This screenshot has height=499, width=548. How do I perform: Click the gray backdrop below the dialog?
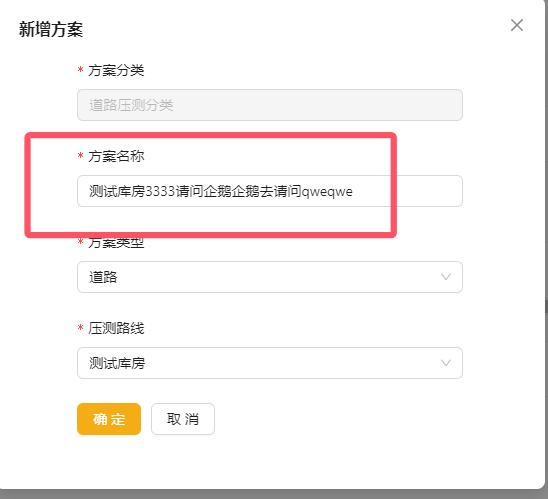pos(274,494)
